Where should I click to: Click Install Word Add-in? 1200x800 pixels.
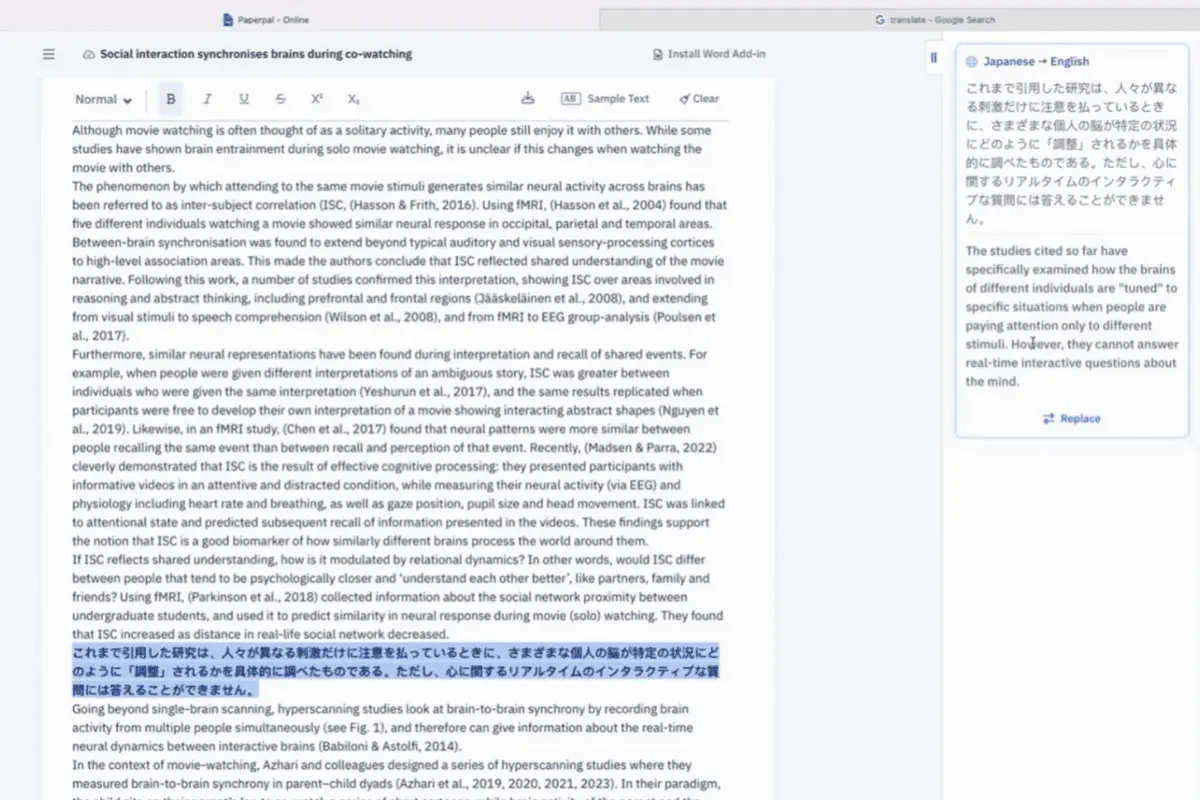point(709,54)
